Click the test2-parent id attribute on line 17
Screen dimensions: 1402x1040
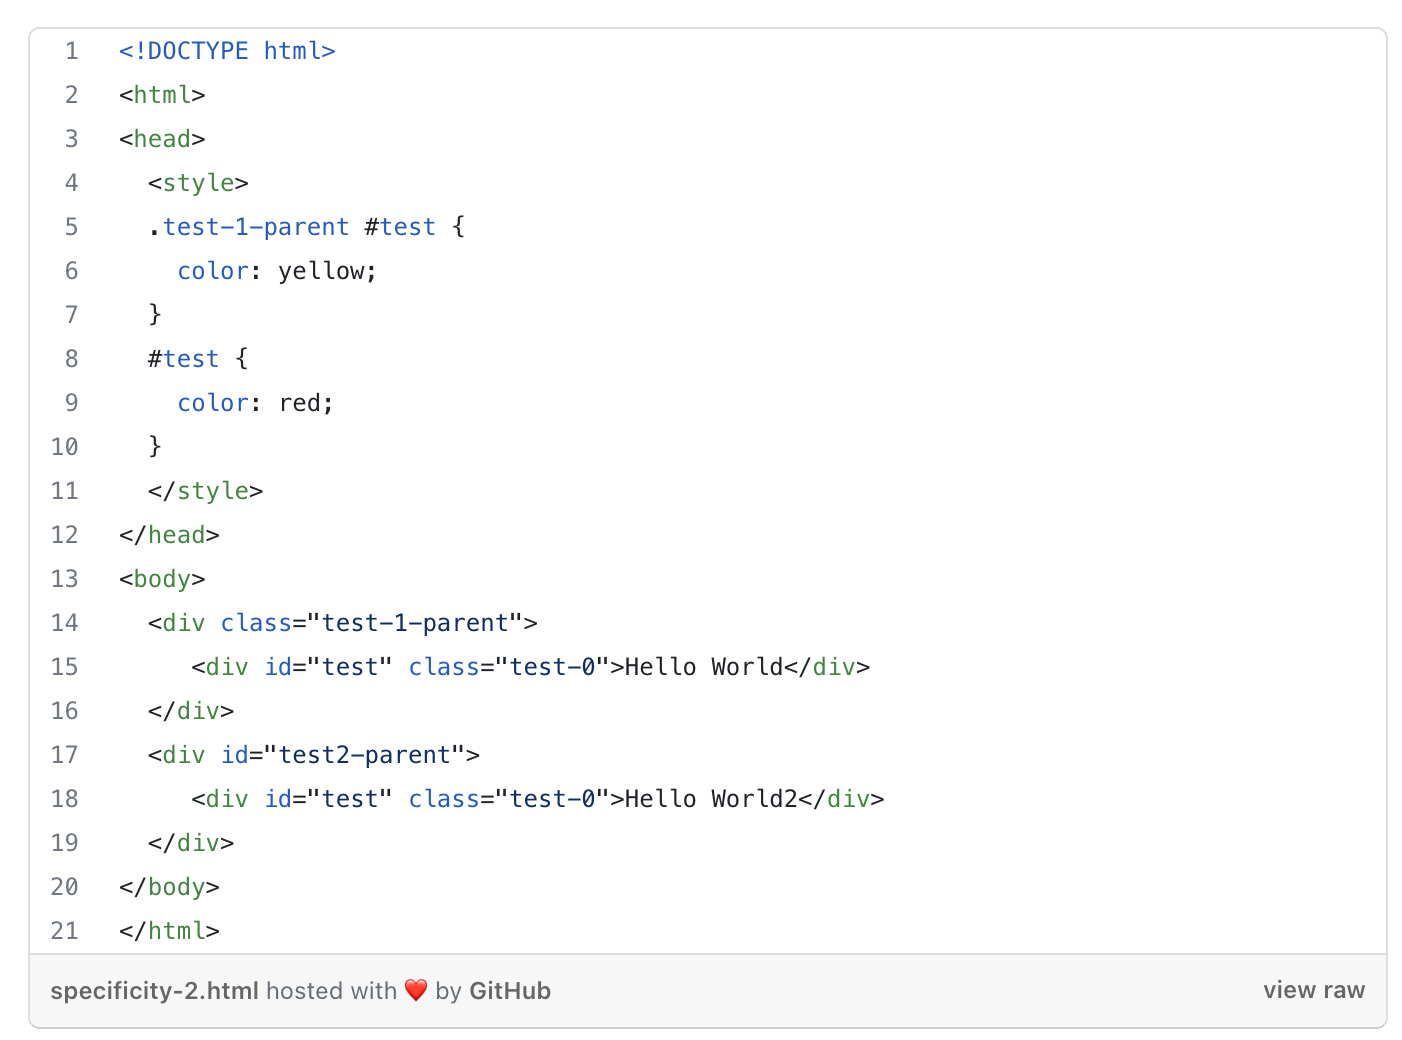(x=367, y=754)
